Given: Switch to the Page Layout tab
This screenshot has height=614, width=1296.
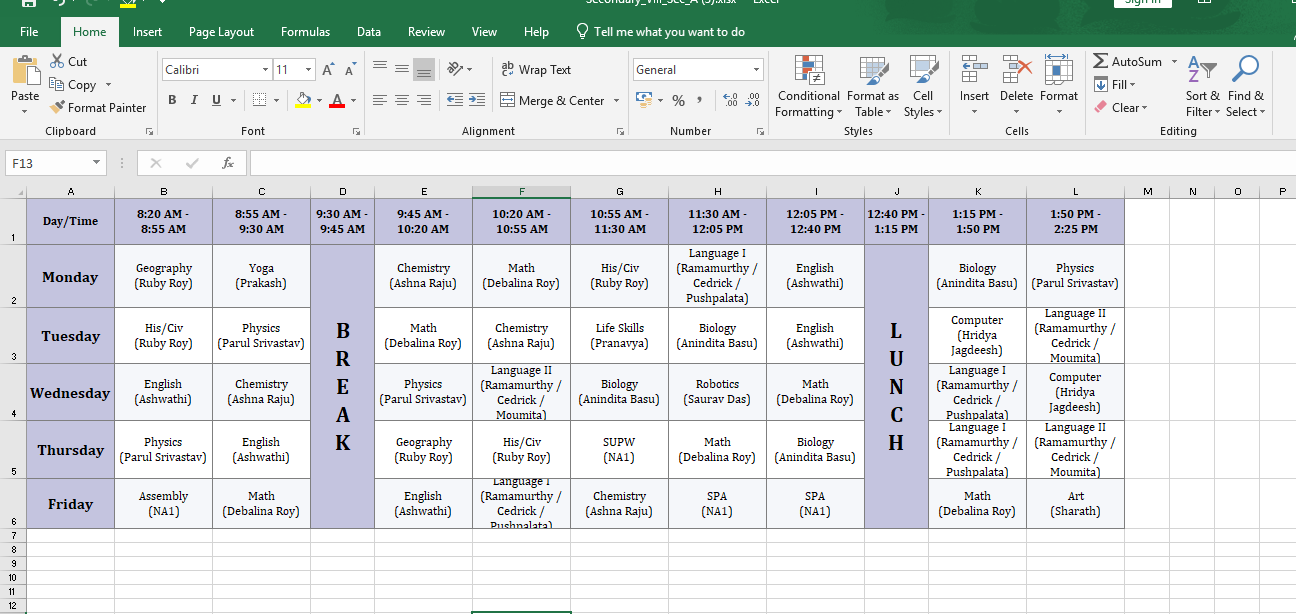Looking at the screenshot, I should (221, 31).
